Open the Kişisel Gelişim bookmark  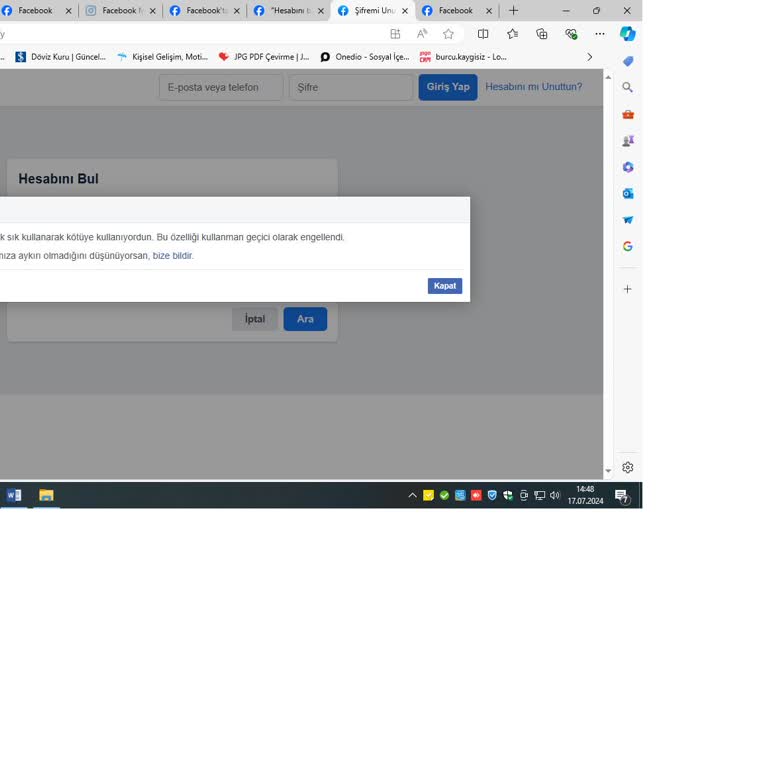click(x=163, y=57)
